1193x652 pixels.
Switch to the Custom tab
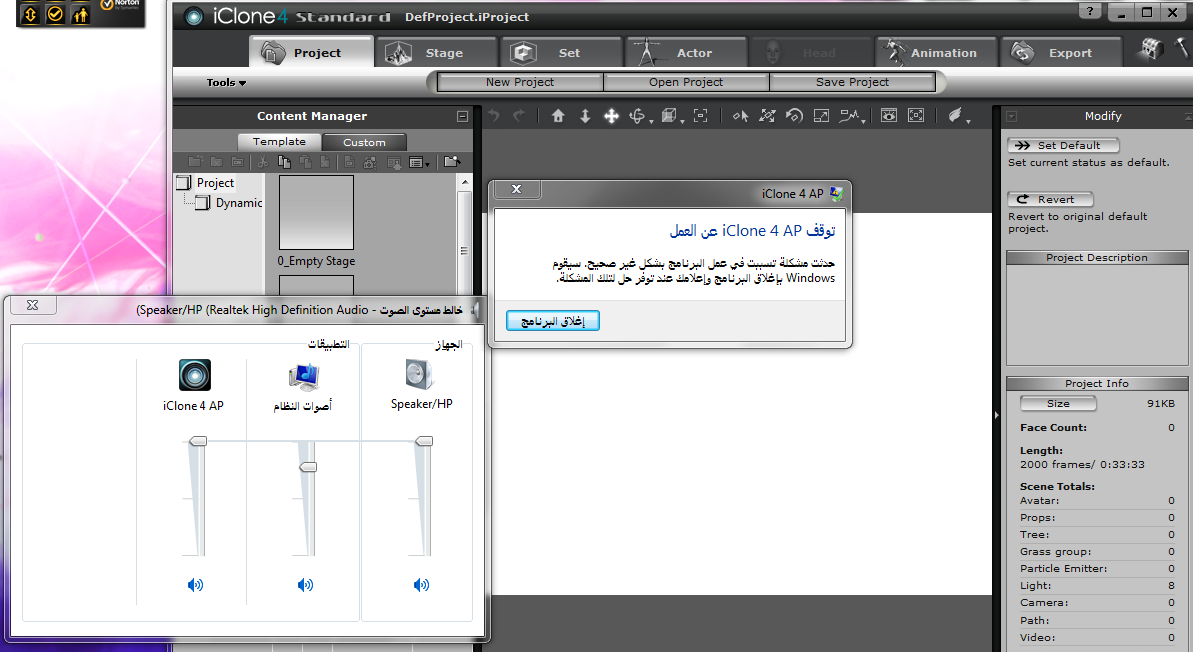click(364, 142)
